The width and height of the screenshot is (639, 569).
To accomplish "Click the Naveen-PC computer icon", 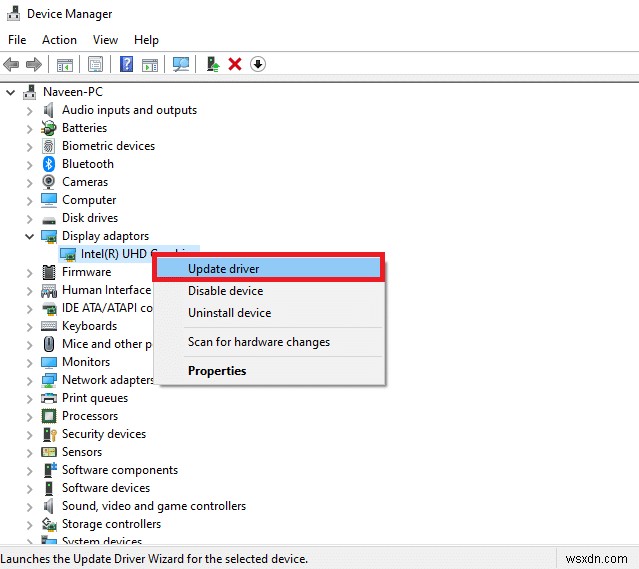I will [x=29, y=92].
